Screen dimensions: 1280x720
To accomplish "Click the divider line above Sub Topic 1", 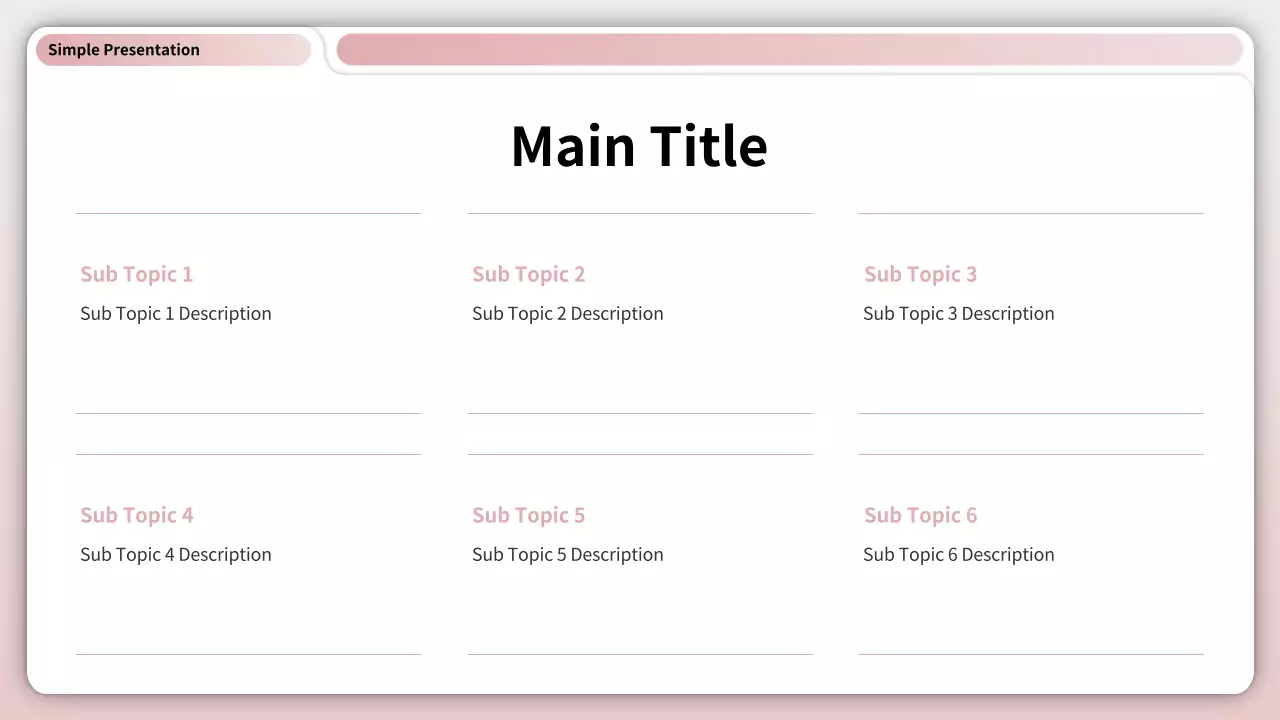I will (248, 213).
